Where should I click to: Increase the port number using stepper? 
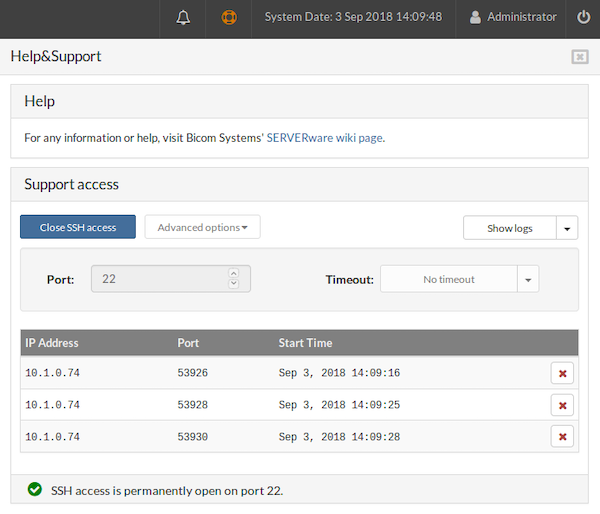click(x=234, y=274)
